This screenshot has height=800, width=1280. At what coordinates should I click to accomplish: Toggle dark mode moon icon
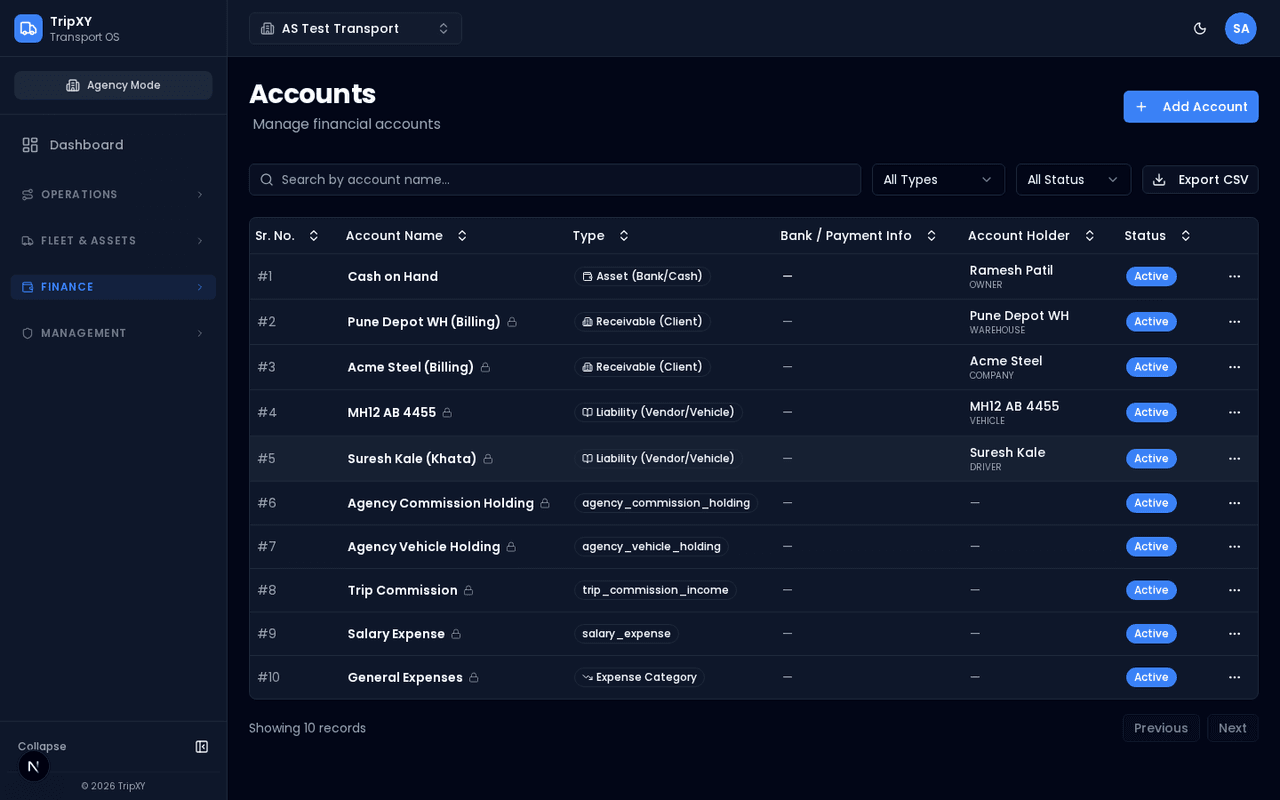point(1200,28)
